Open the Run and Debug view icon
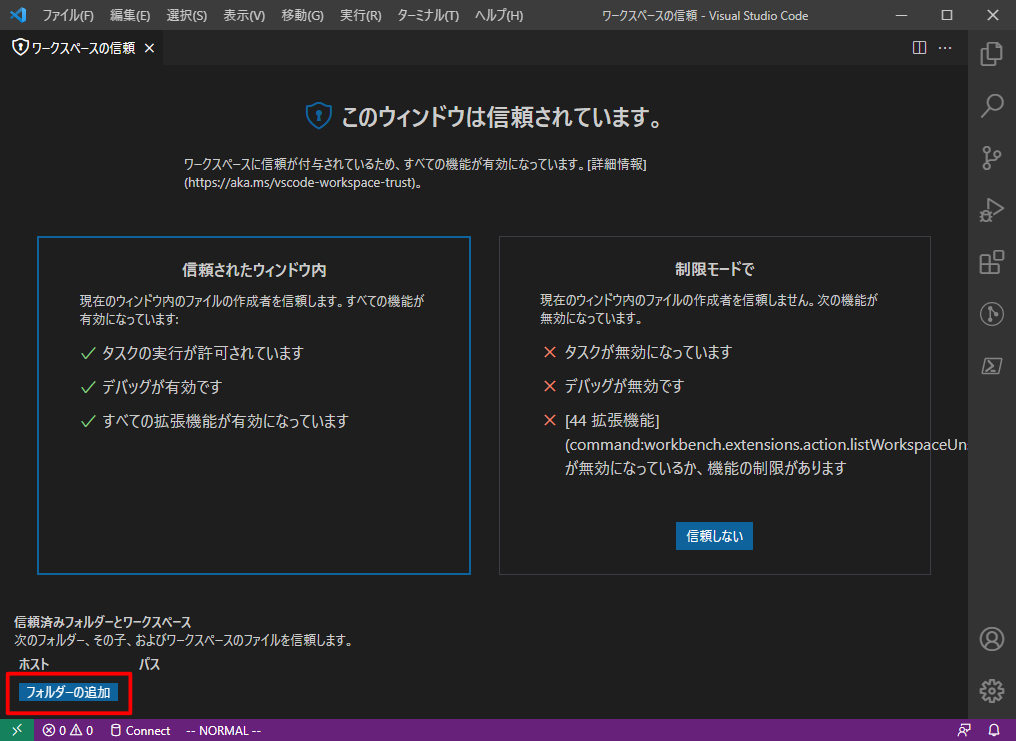This screenshot has width=1016, height=741. [991, 210]
